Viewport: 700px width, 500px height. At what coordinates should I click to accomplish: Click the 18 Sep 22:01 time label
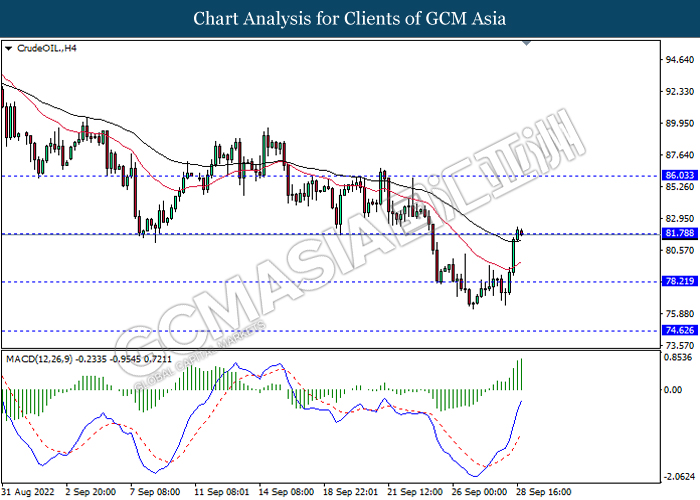coord(350,492)
